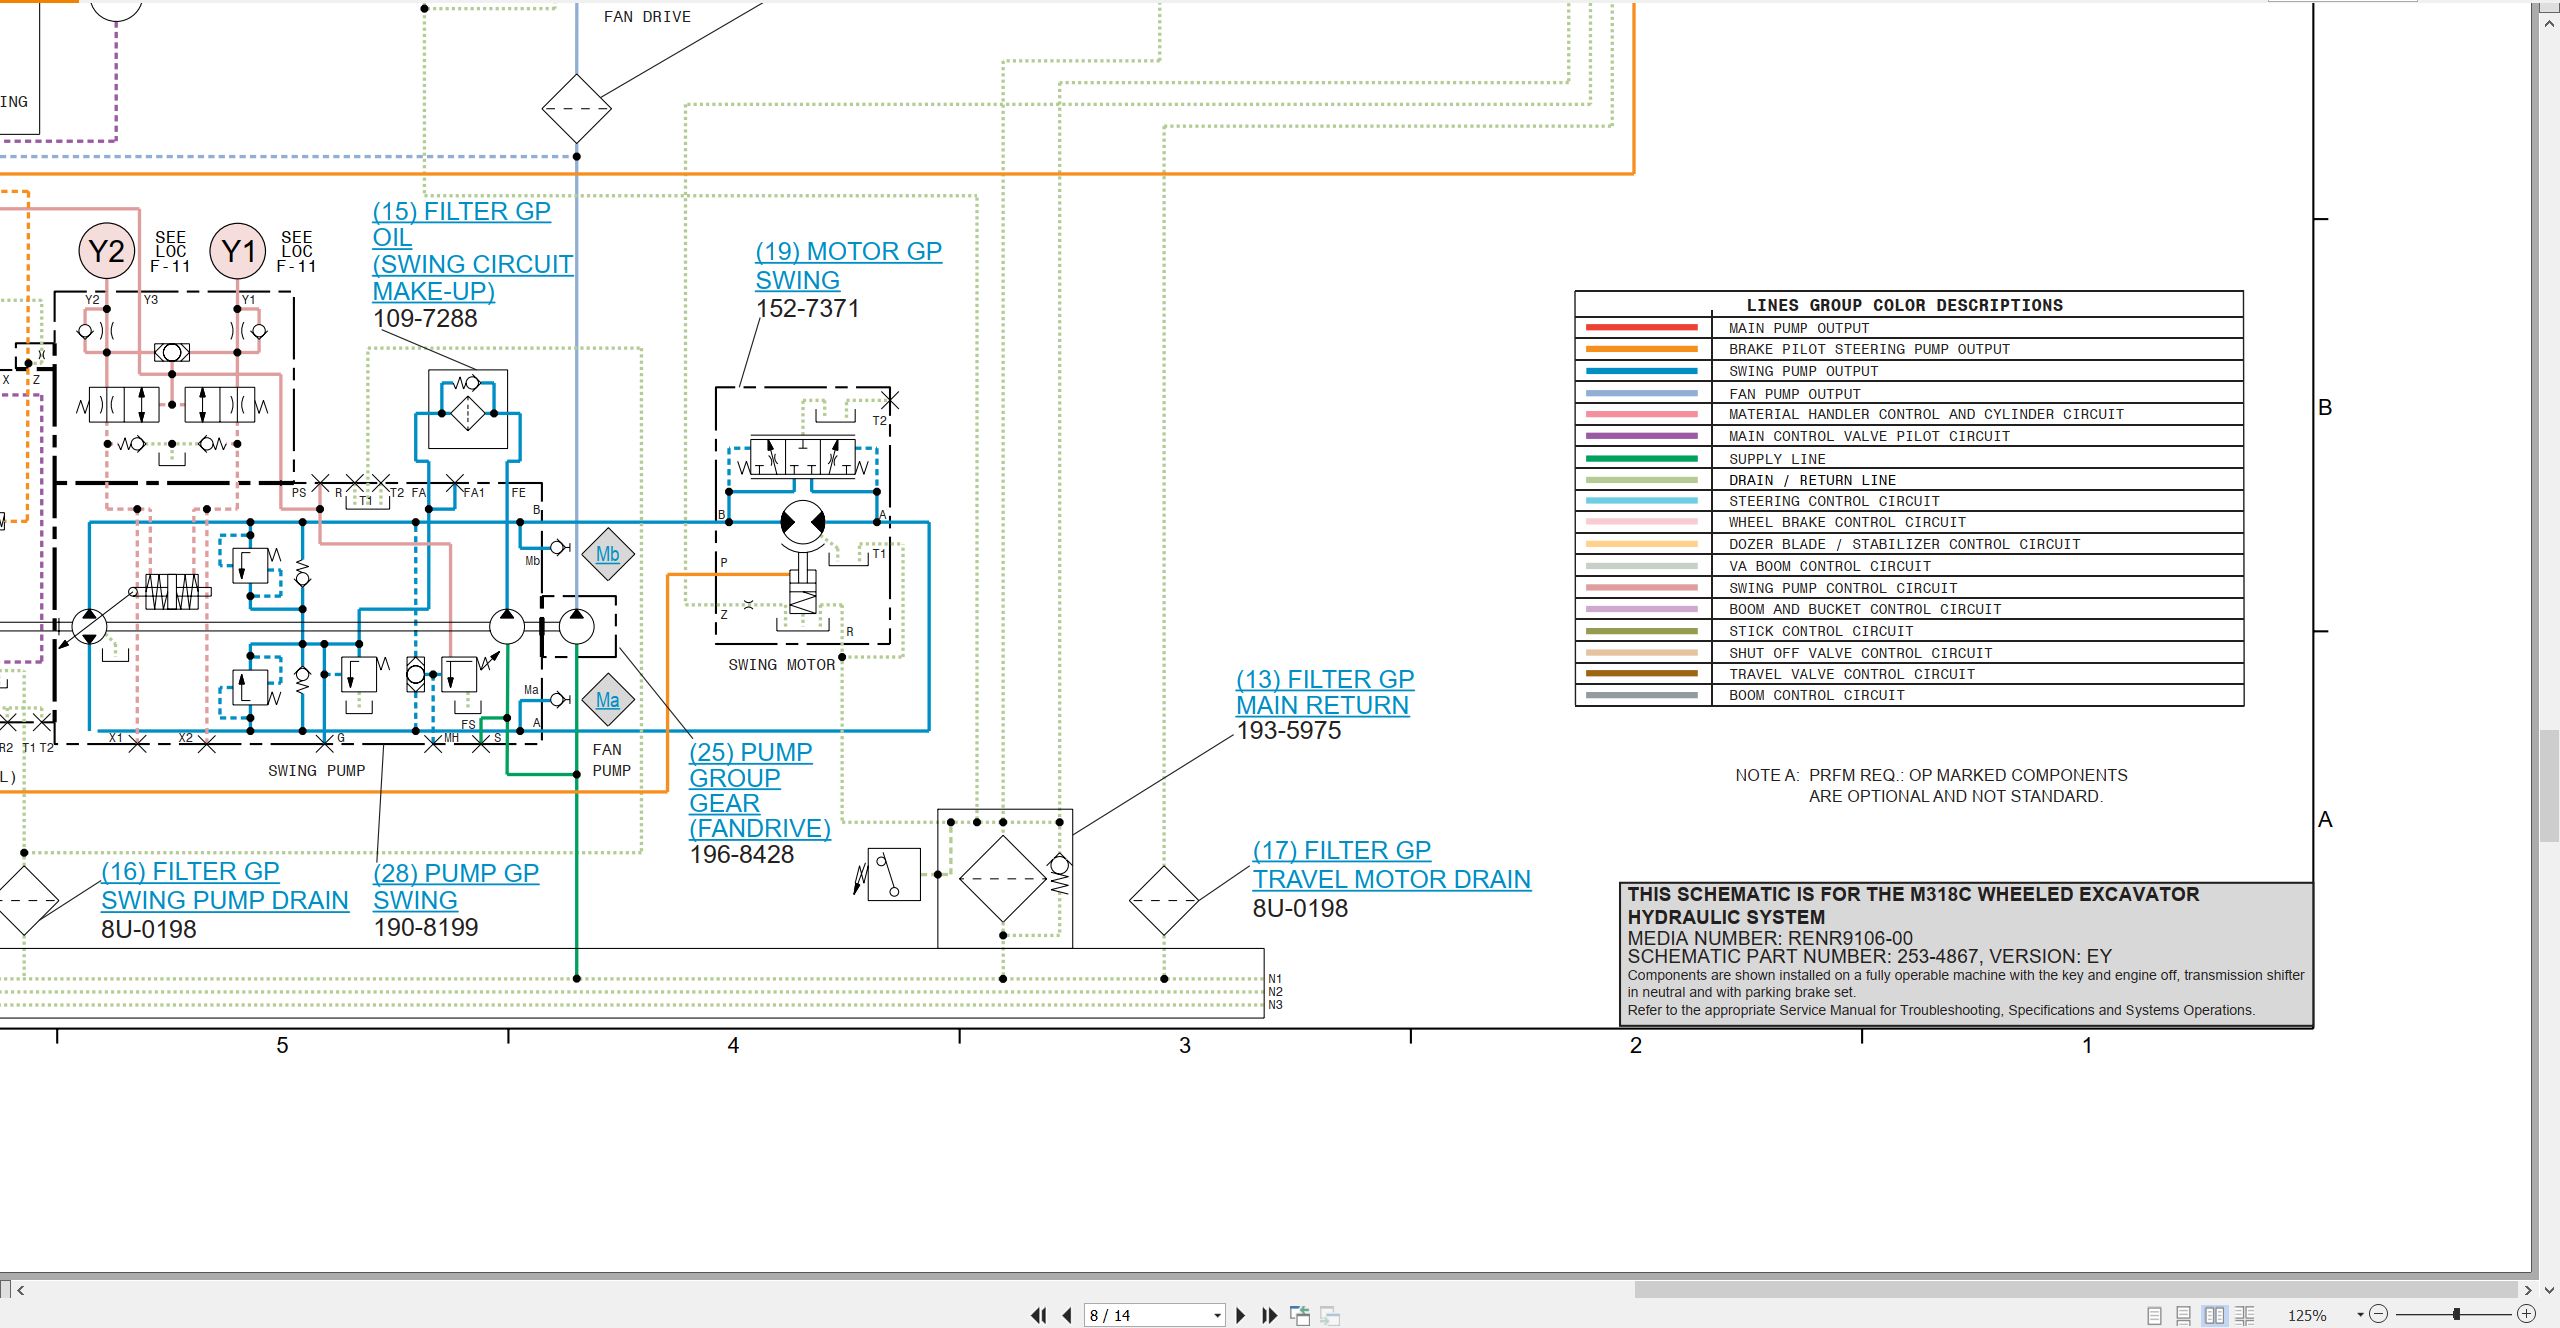Click the zoom in plus icon

pyautogui.click(x=2527, y=1314)
